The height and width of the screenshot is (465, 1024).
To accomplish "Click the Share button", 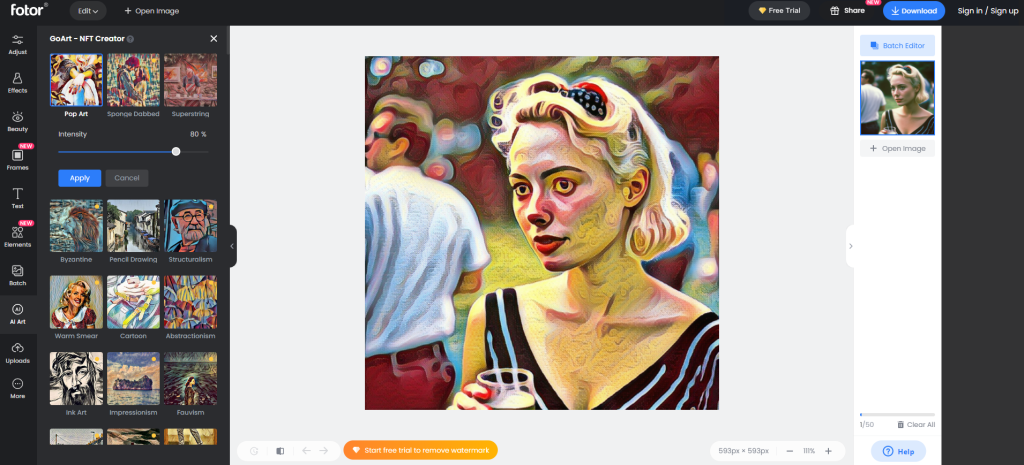I will (848, 10).
